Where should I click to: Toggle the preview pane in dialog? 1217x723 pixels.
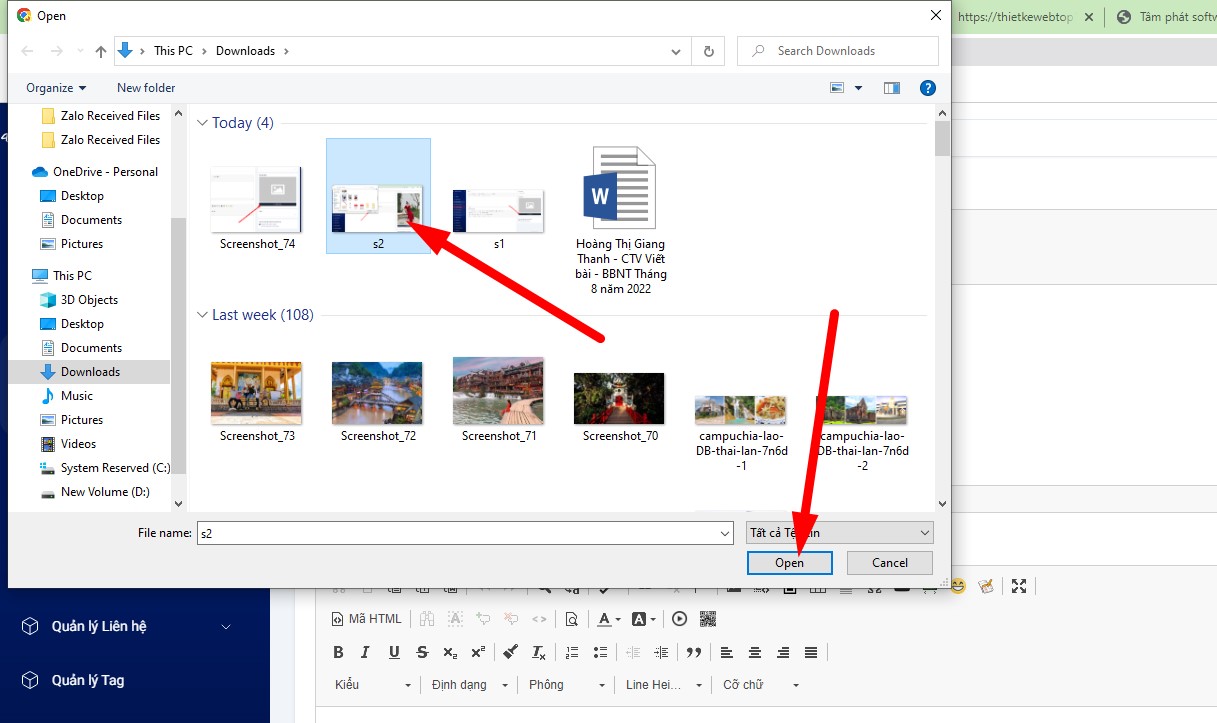[891, 88]
